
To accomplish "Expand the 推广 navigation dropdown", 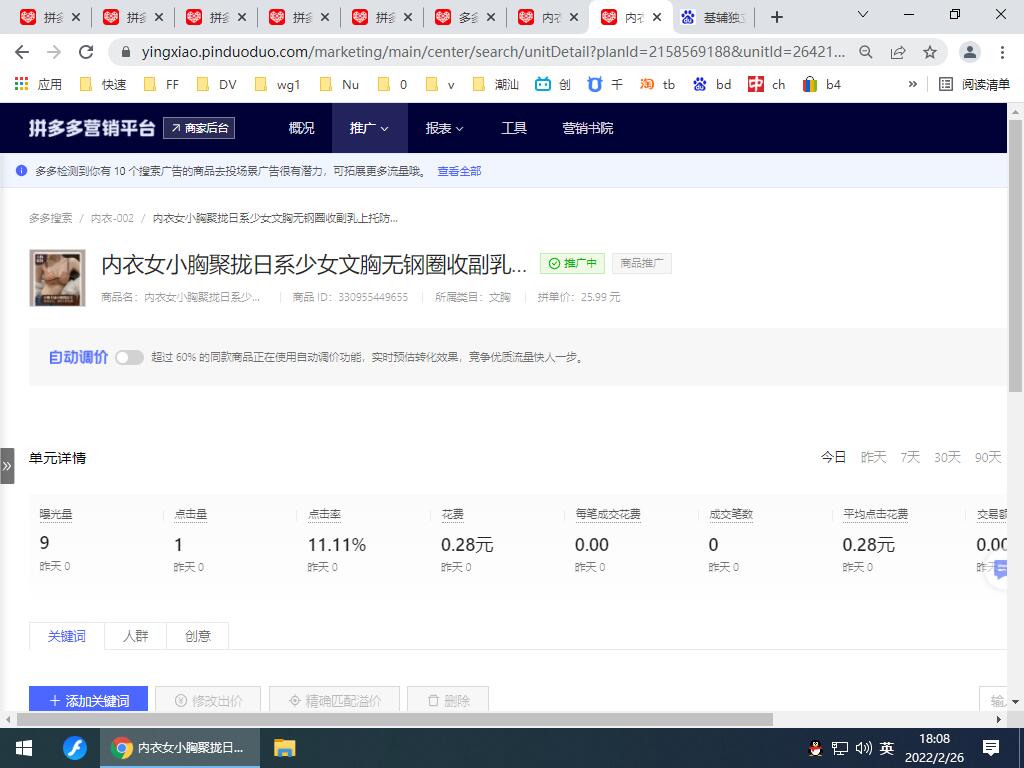I will click(x=369, y=128).
